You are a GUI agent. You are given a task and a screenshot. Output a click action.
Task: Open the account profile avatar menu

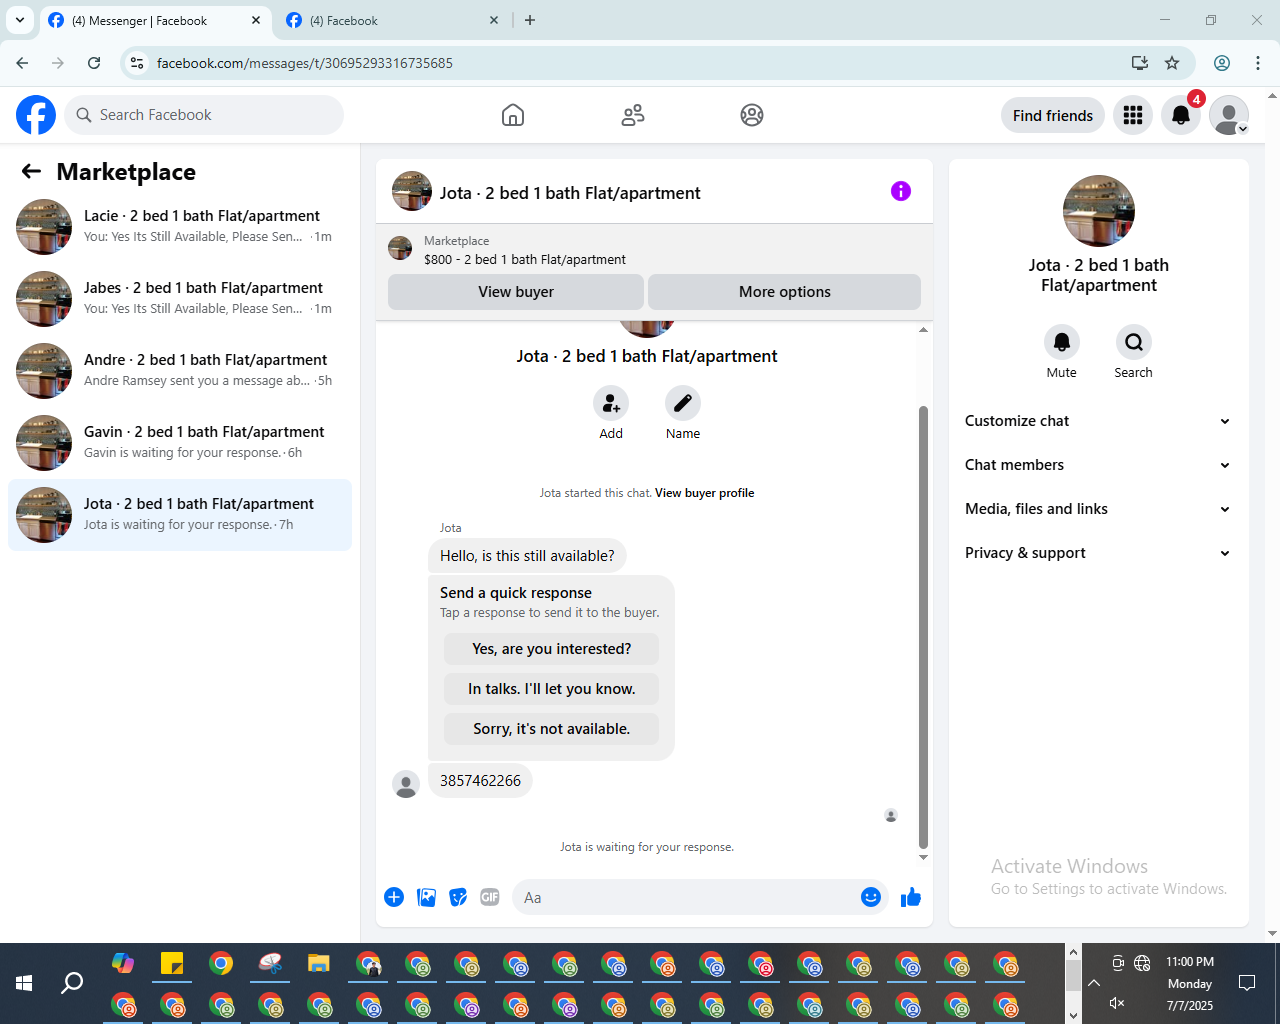[x=1229, y=115]
